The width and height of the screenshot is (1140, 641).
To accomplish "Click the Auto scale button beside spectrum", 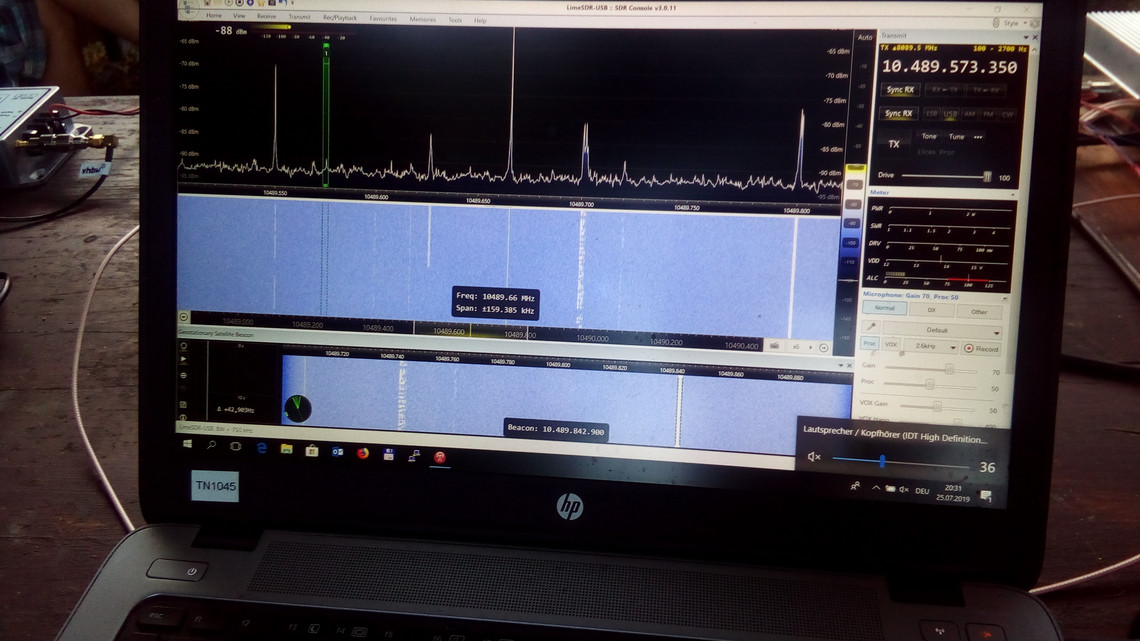I will point(864,37).
